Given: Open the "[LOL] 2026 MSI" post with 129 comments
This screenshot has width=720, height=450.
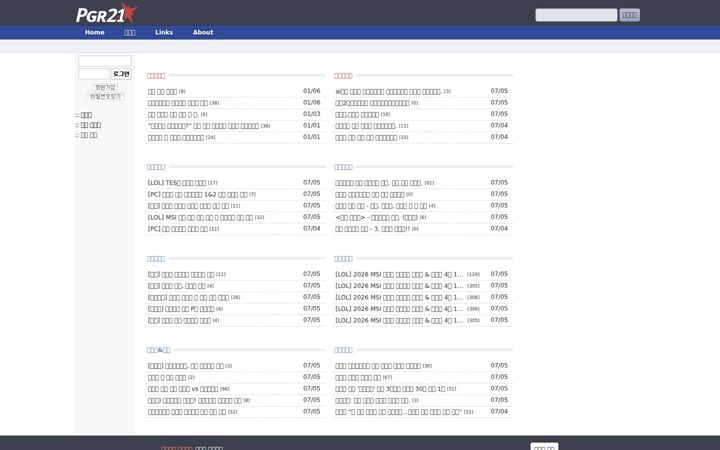Looking at the screenshot, I should (x=407, y=274).
